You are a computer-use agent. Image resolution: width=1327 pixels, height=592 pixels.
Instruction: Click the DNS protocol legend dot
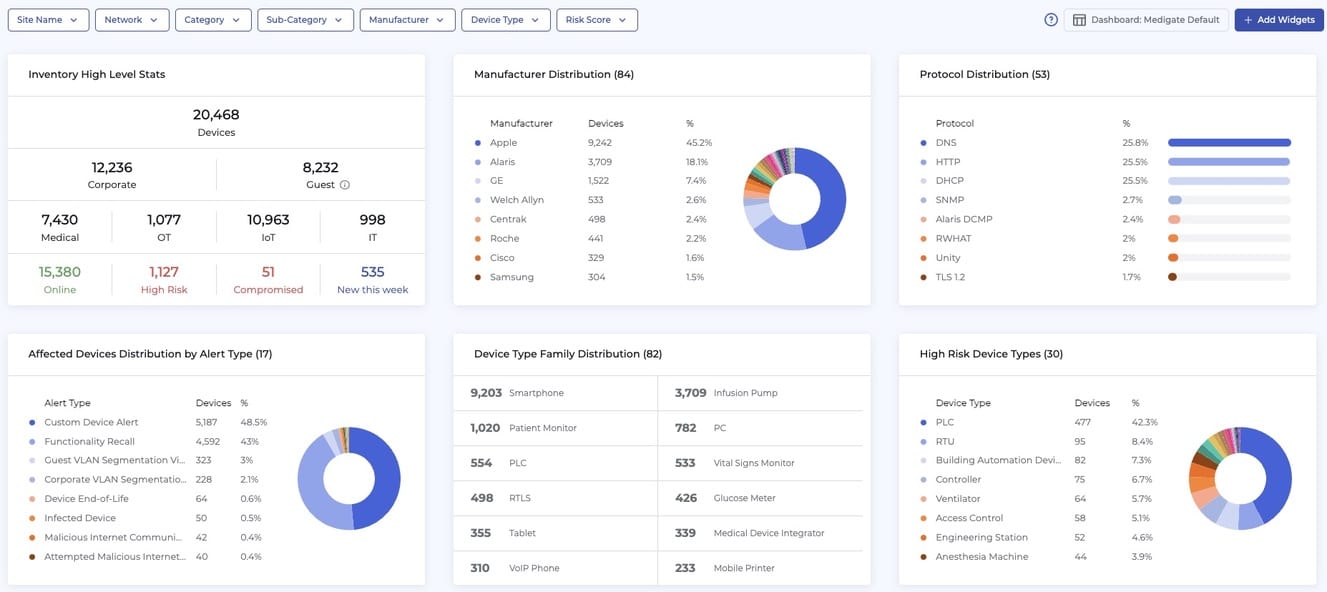point(924,143)
